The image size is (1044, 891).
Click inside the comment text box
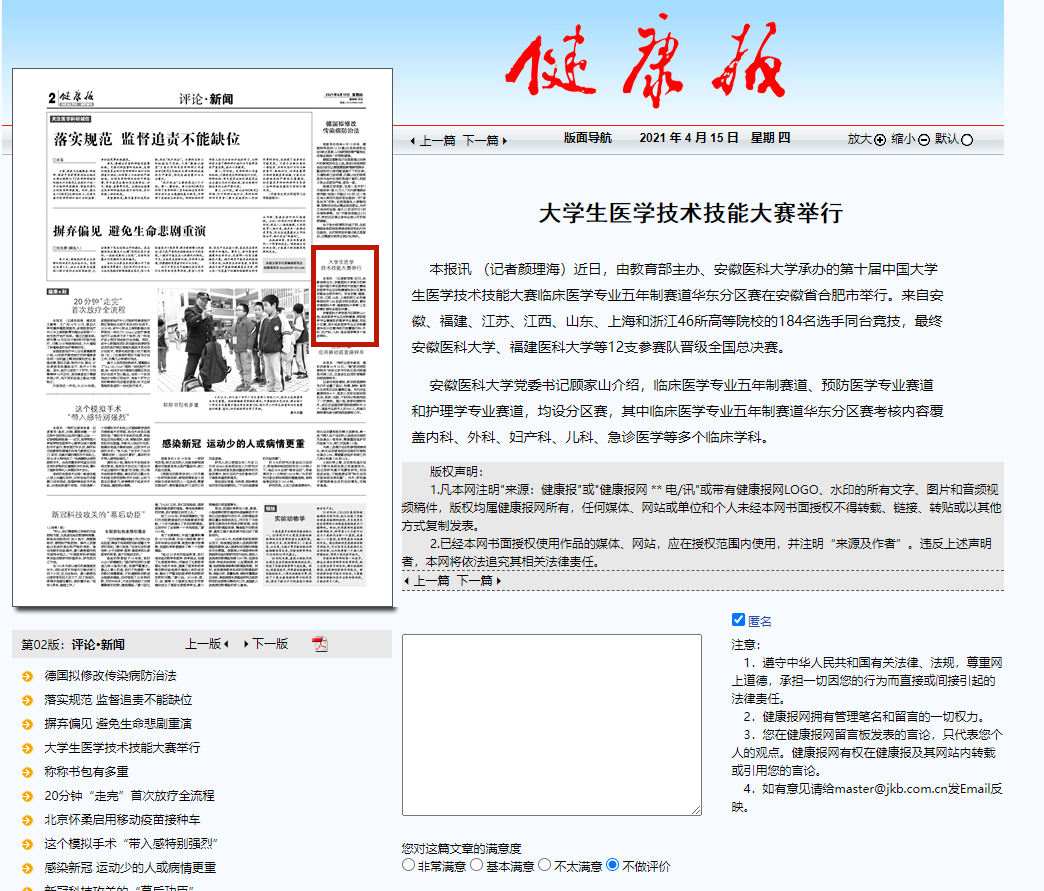(551, 724)
